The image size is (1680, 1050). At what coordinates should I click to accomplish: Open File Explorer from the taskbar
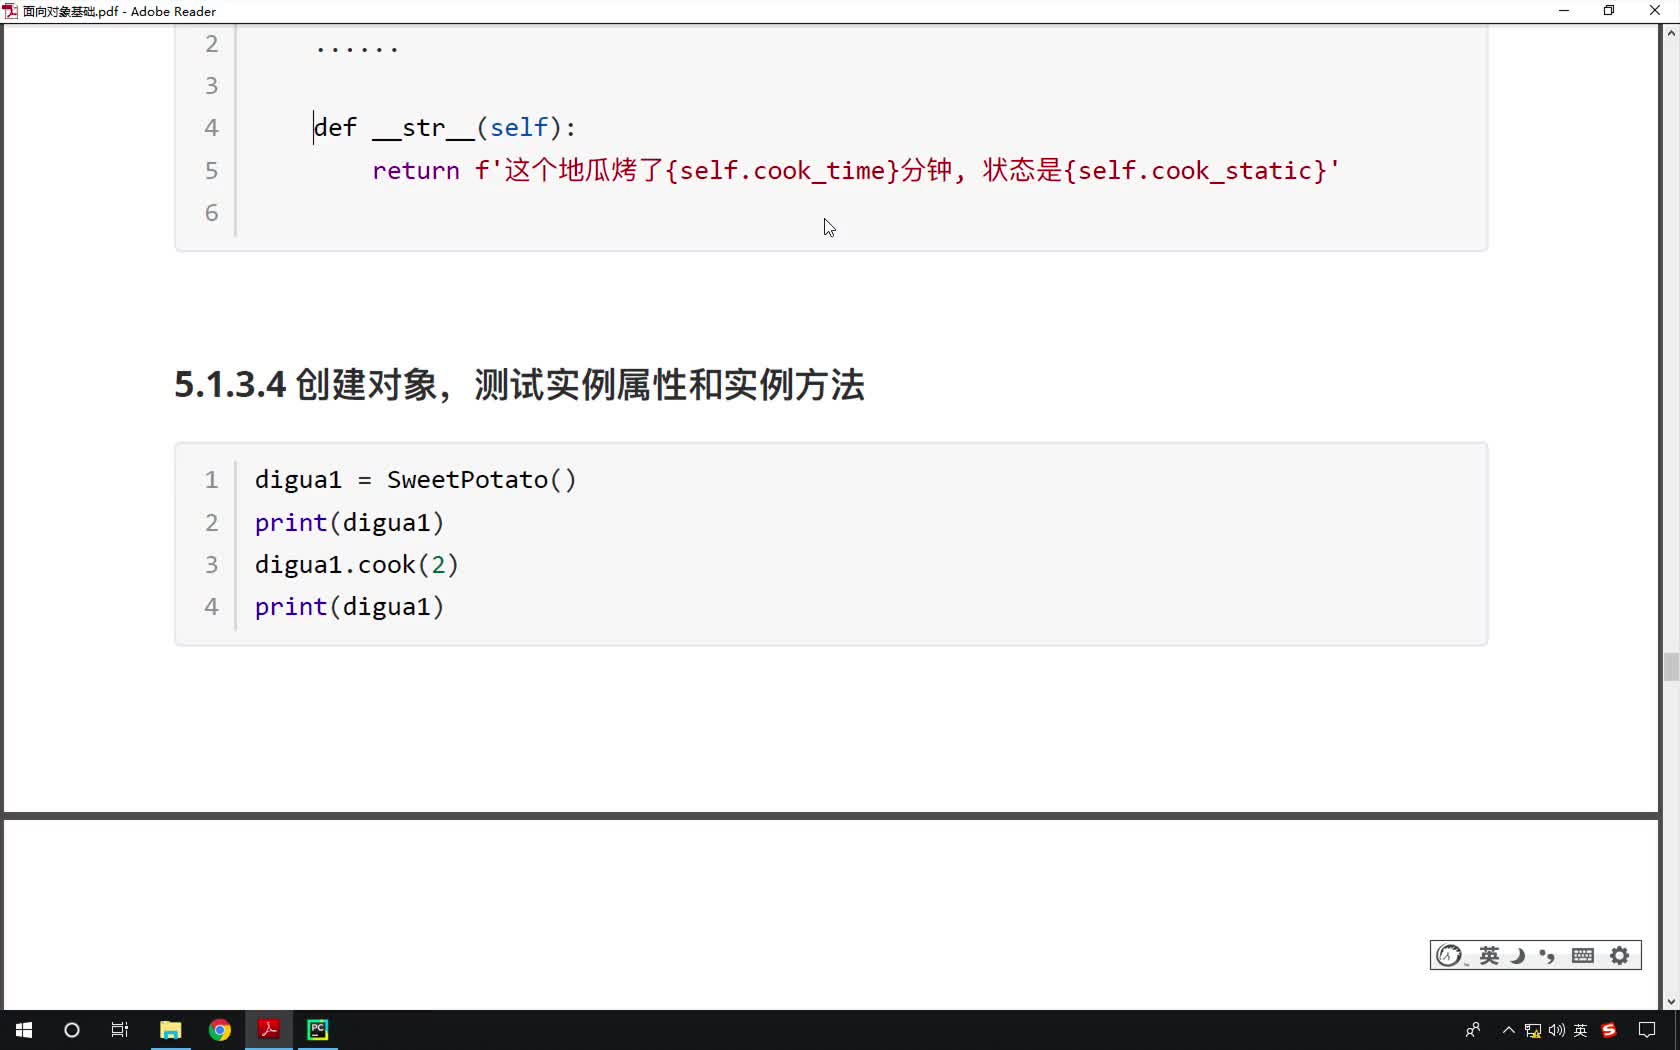click(171, 1030)
